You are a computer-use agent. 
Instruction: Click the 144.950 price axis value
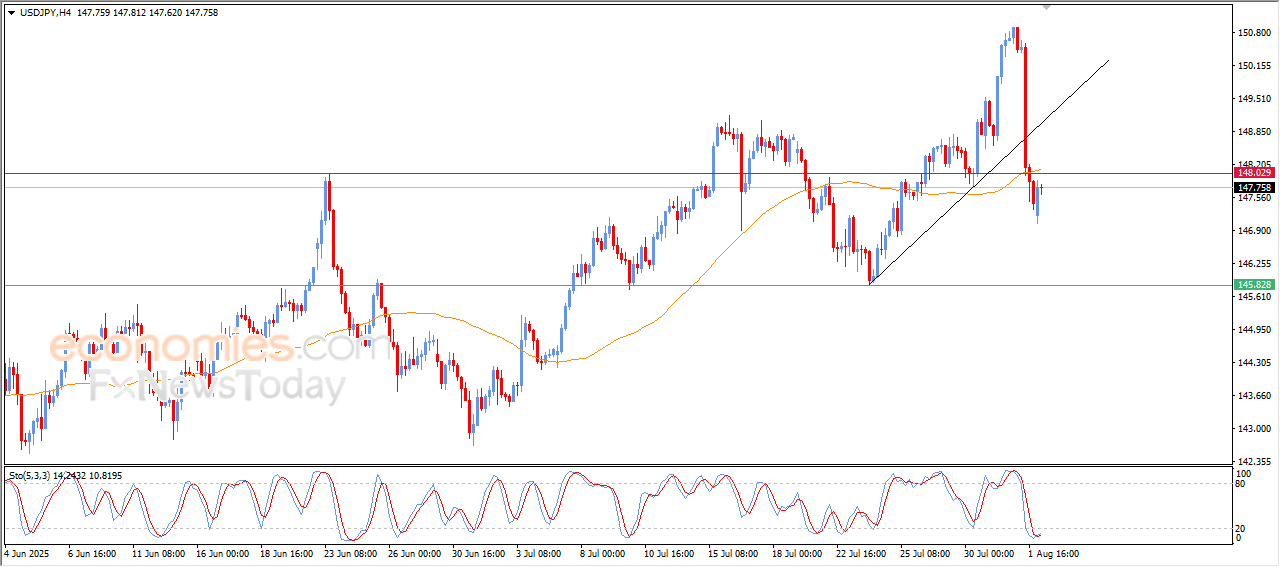[1254, 330]
